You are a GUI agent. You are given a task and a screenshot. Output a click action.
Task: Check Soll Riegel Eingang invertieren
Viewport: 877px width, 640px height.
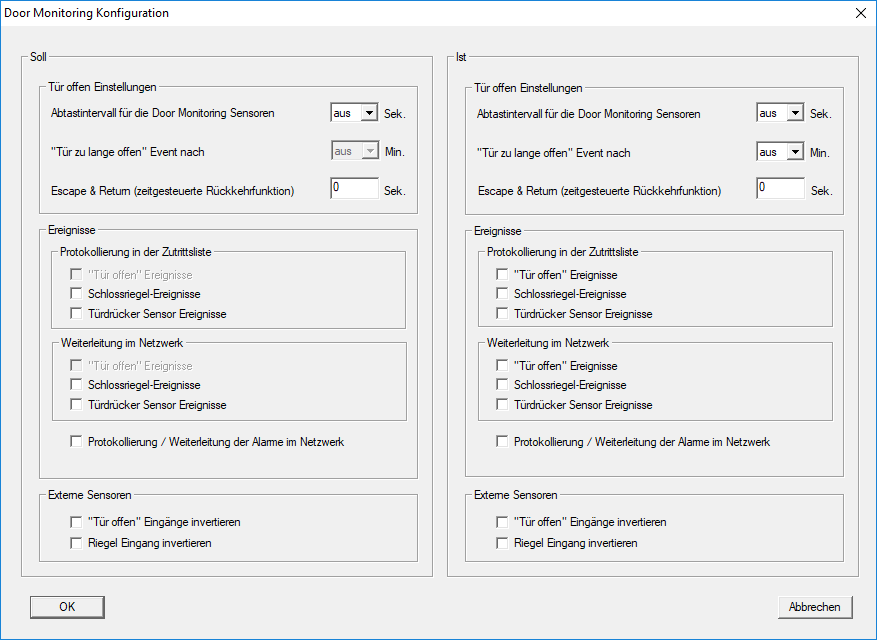click(x=76, y=543)
